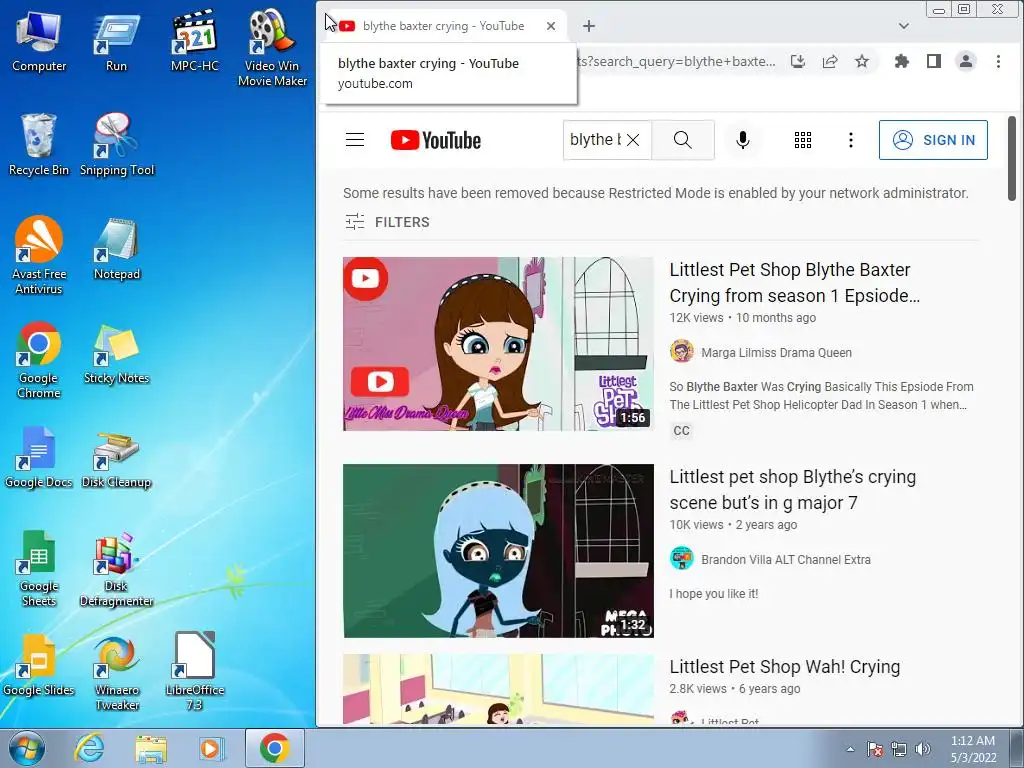Open Blythe Baxter Crying season 1 thumbnail

coord(498,344)
